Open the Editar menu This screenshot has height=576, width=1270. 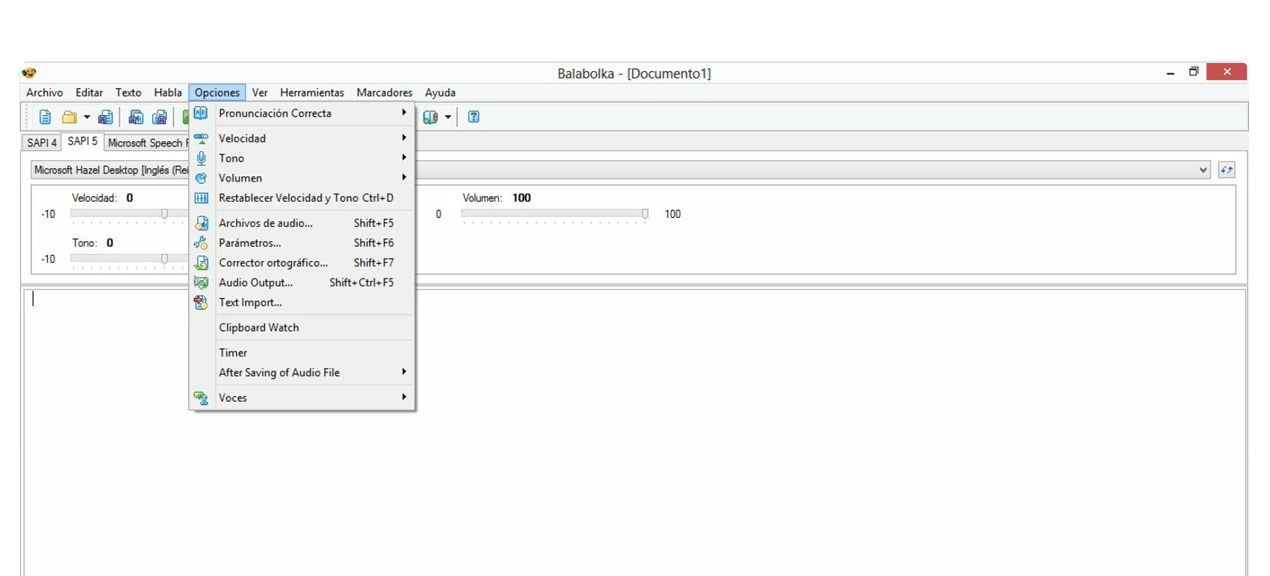click(x=89, y=93)
